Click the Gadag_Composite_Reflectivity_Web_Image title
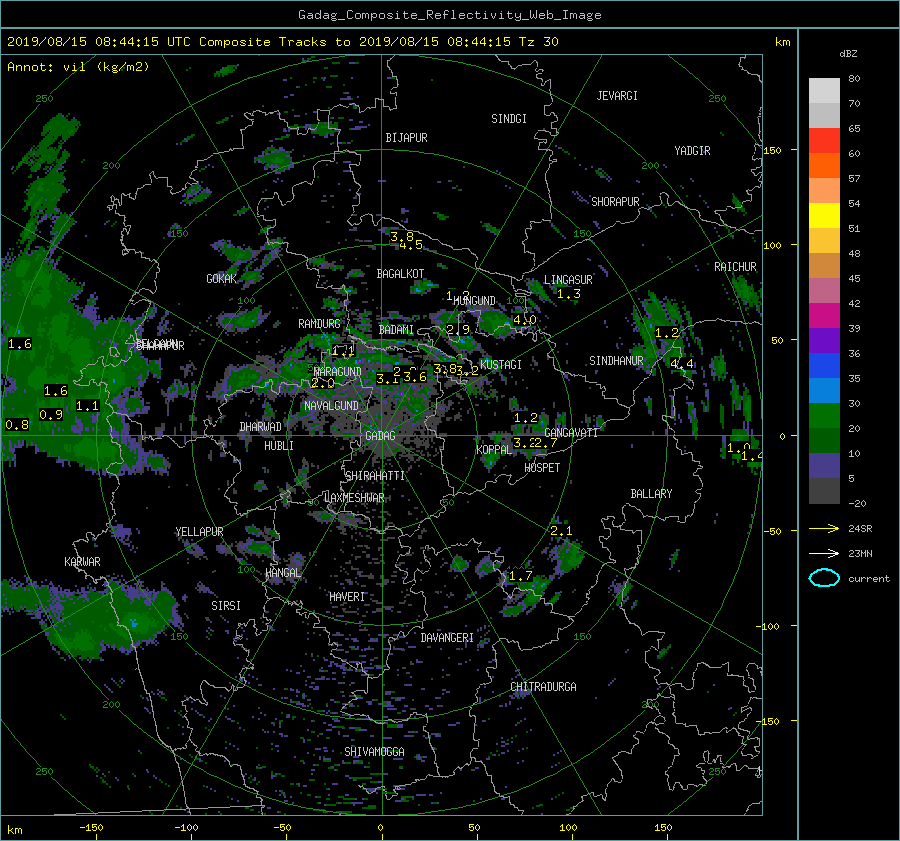The image size is (900, 841). click(x=449, y=15)
